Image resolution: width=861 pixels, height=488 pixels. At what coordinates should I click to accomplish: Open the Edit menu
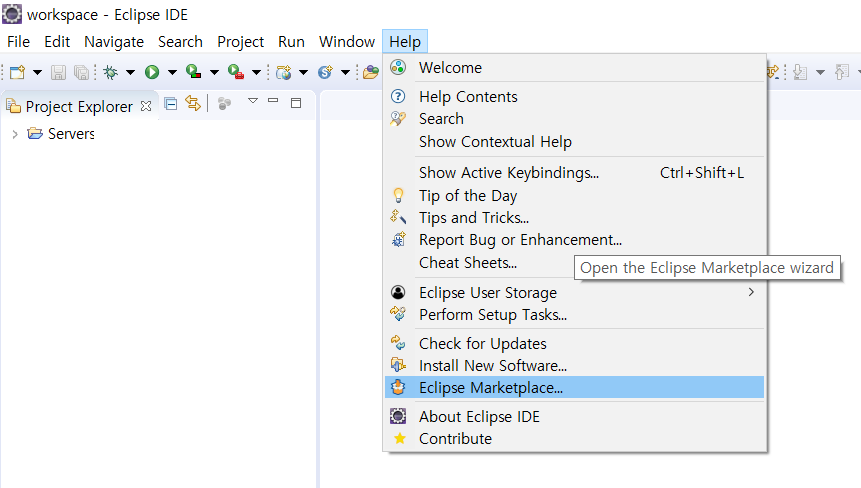click(57, 42)
